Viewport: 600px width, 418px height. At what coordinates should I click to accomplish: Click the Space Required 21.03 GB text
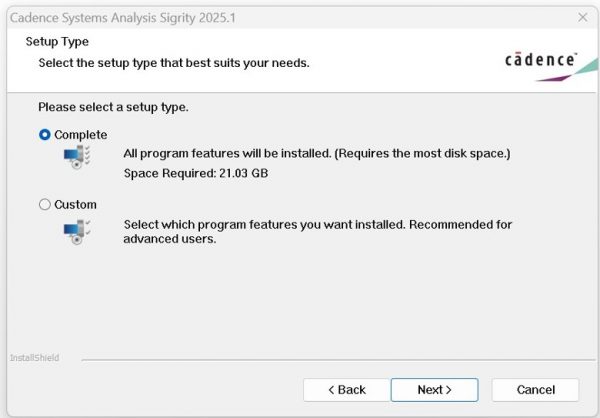tap(196, 173)
